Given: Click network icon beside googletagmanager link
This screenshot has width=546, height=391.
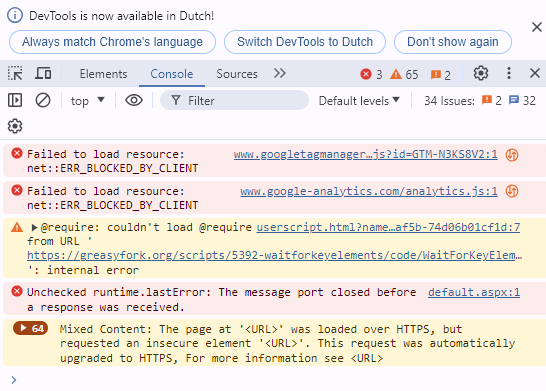Looking at the screenshot, I should coord(512,155).
